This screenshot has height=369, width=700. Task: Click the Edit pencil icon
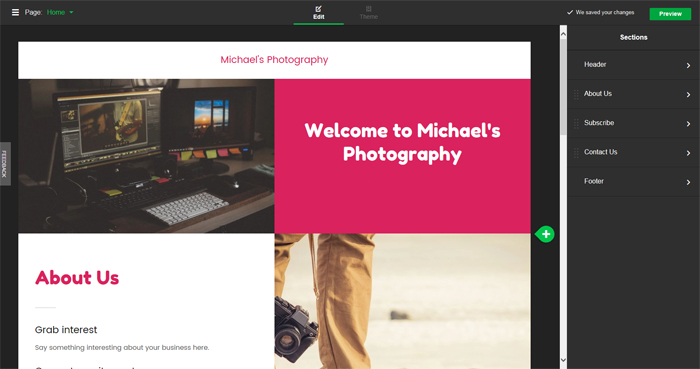click(x=318, y=8)
